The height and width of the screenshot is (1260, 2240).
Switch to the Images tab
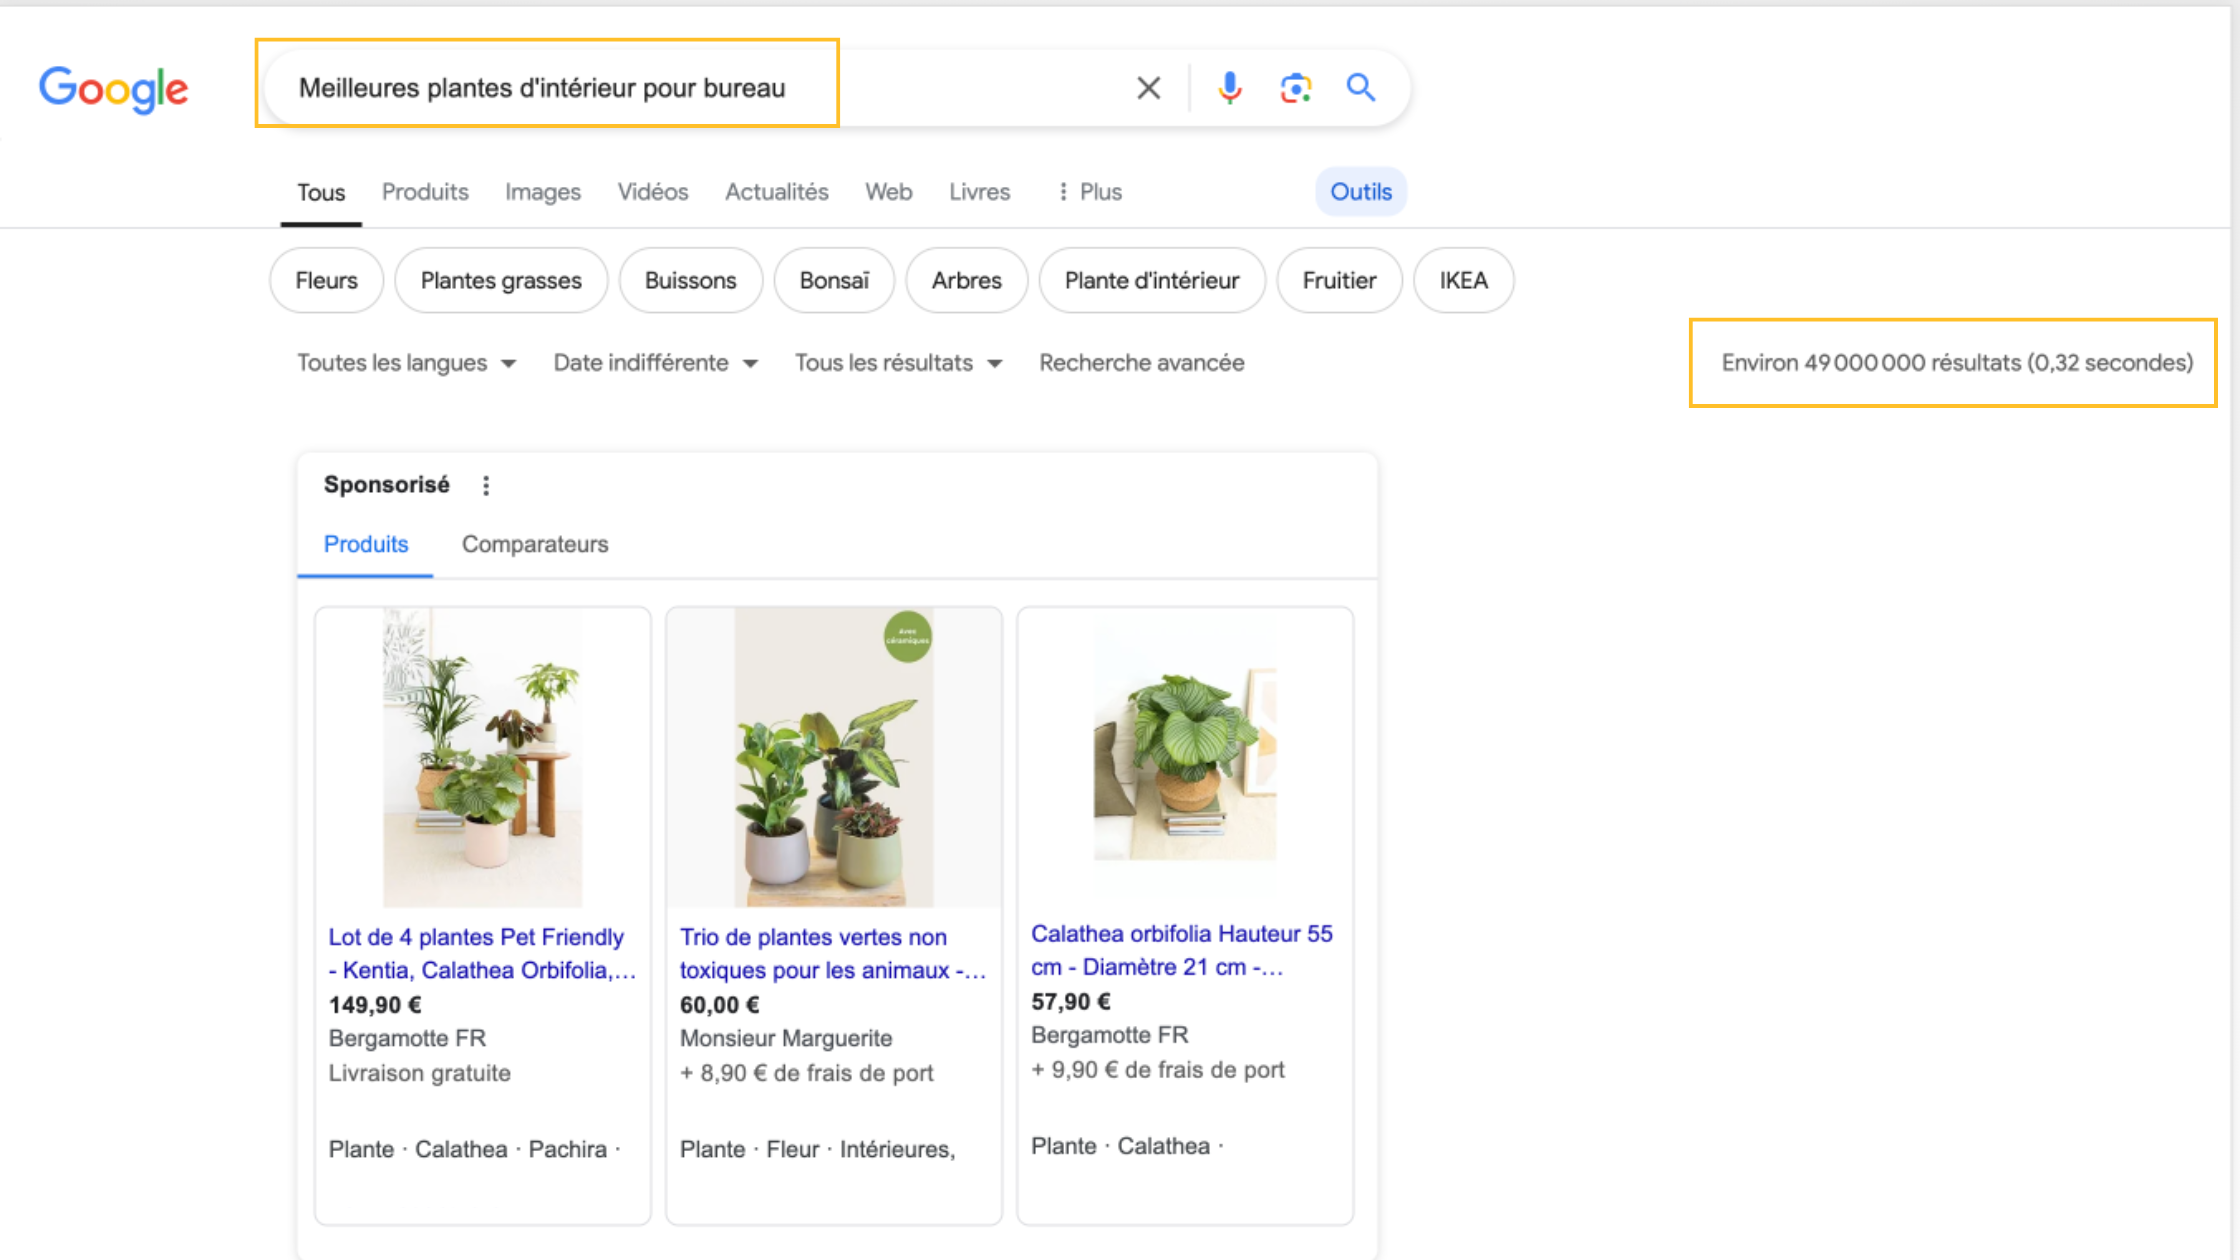tap(542, 192)
